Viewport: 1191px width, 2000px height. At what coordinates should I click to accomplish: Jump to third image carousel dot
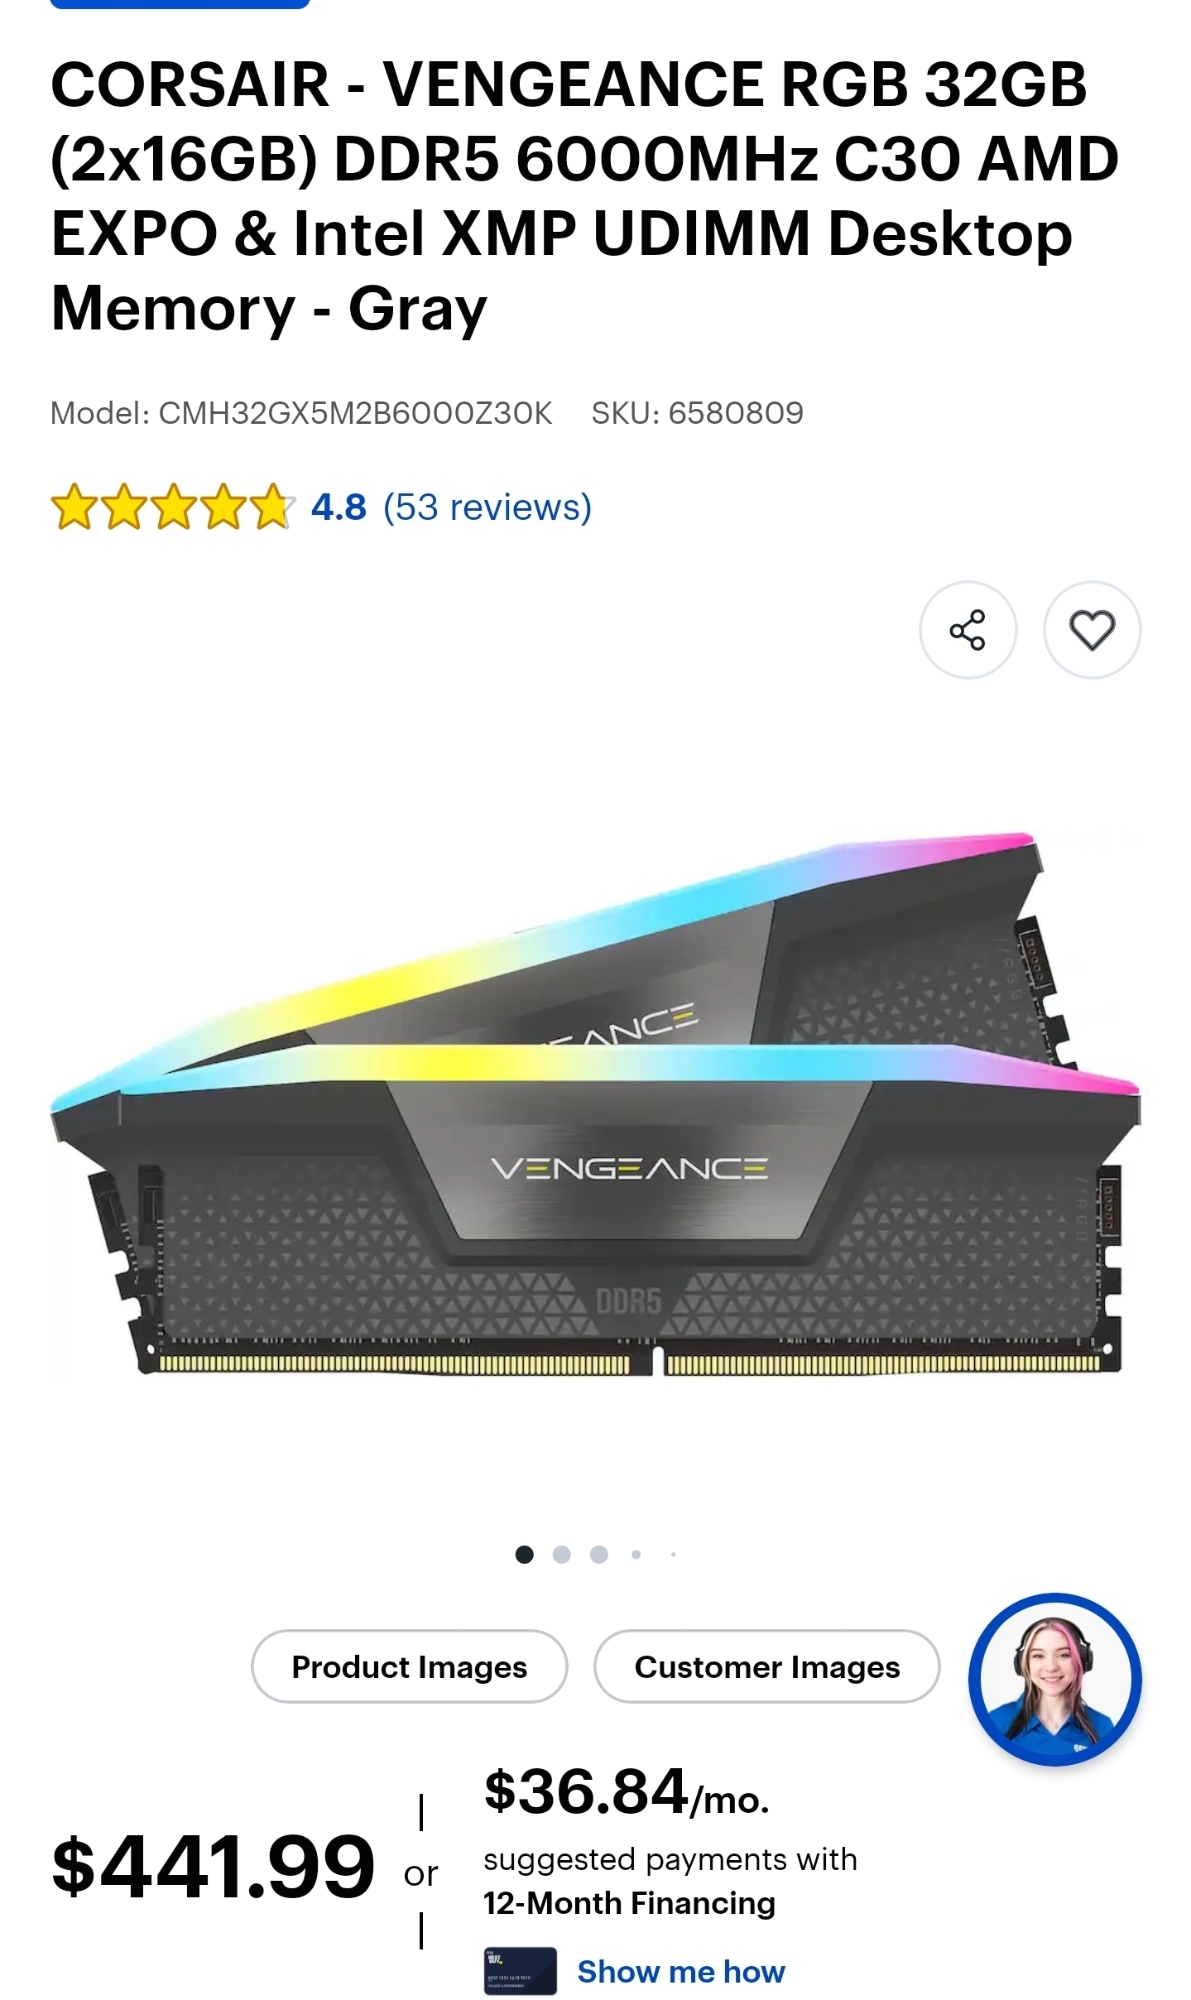599,1554
